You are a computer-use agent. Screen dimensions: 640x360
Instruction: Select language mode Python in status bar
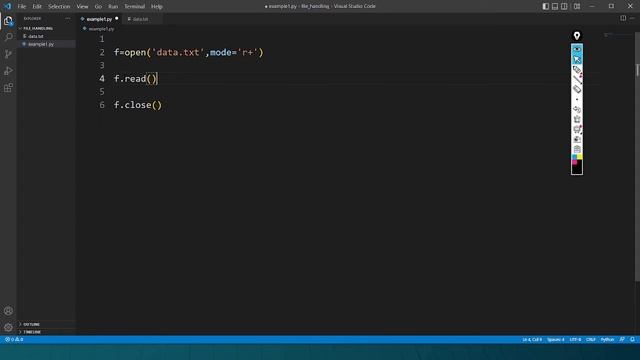tap(607, 340)
